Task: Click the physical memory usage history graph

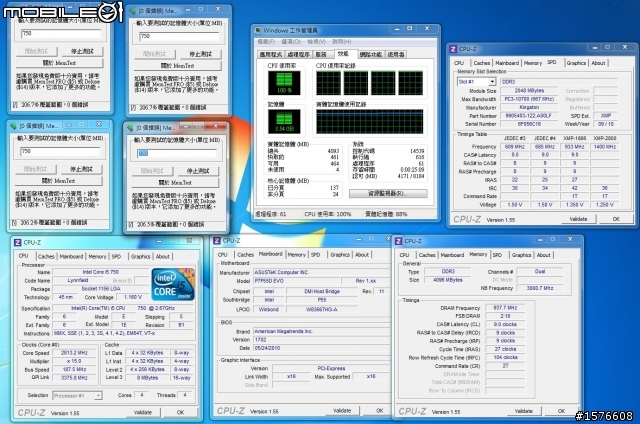Action: click(x=369, y=122)
